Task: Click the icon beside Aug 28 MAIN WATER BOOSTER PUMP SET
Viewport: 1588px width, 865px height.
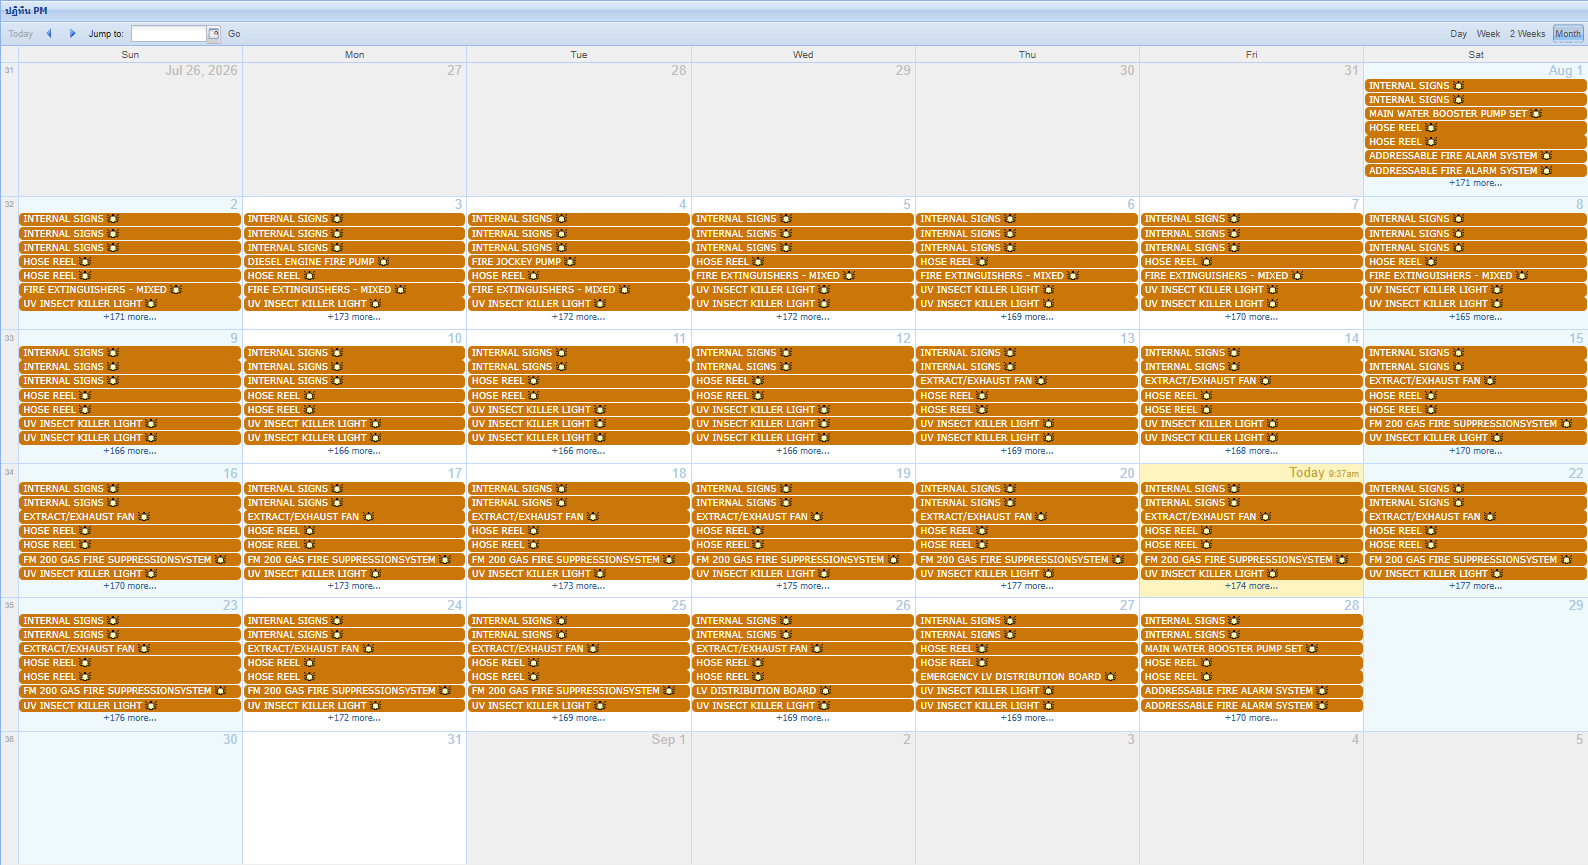Action: pyautogui.click(x=1312, y=649)
